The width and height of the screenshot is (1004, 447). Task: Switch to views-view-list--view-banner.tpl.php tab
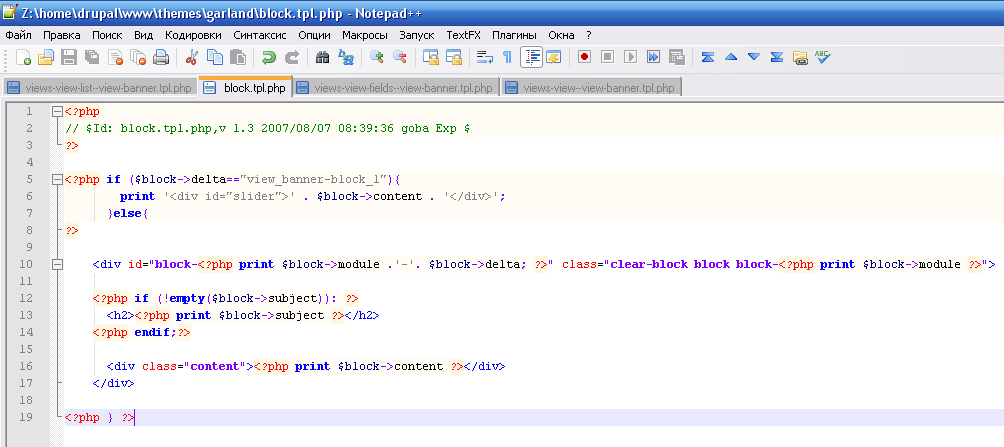[x=99, y=88]
